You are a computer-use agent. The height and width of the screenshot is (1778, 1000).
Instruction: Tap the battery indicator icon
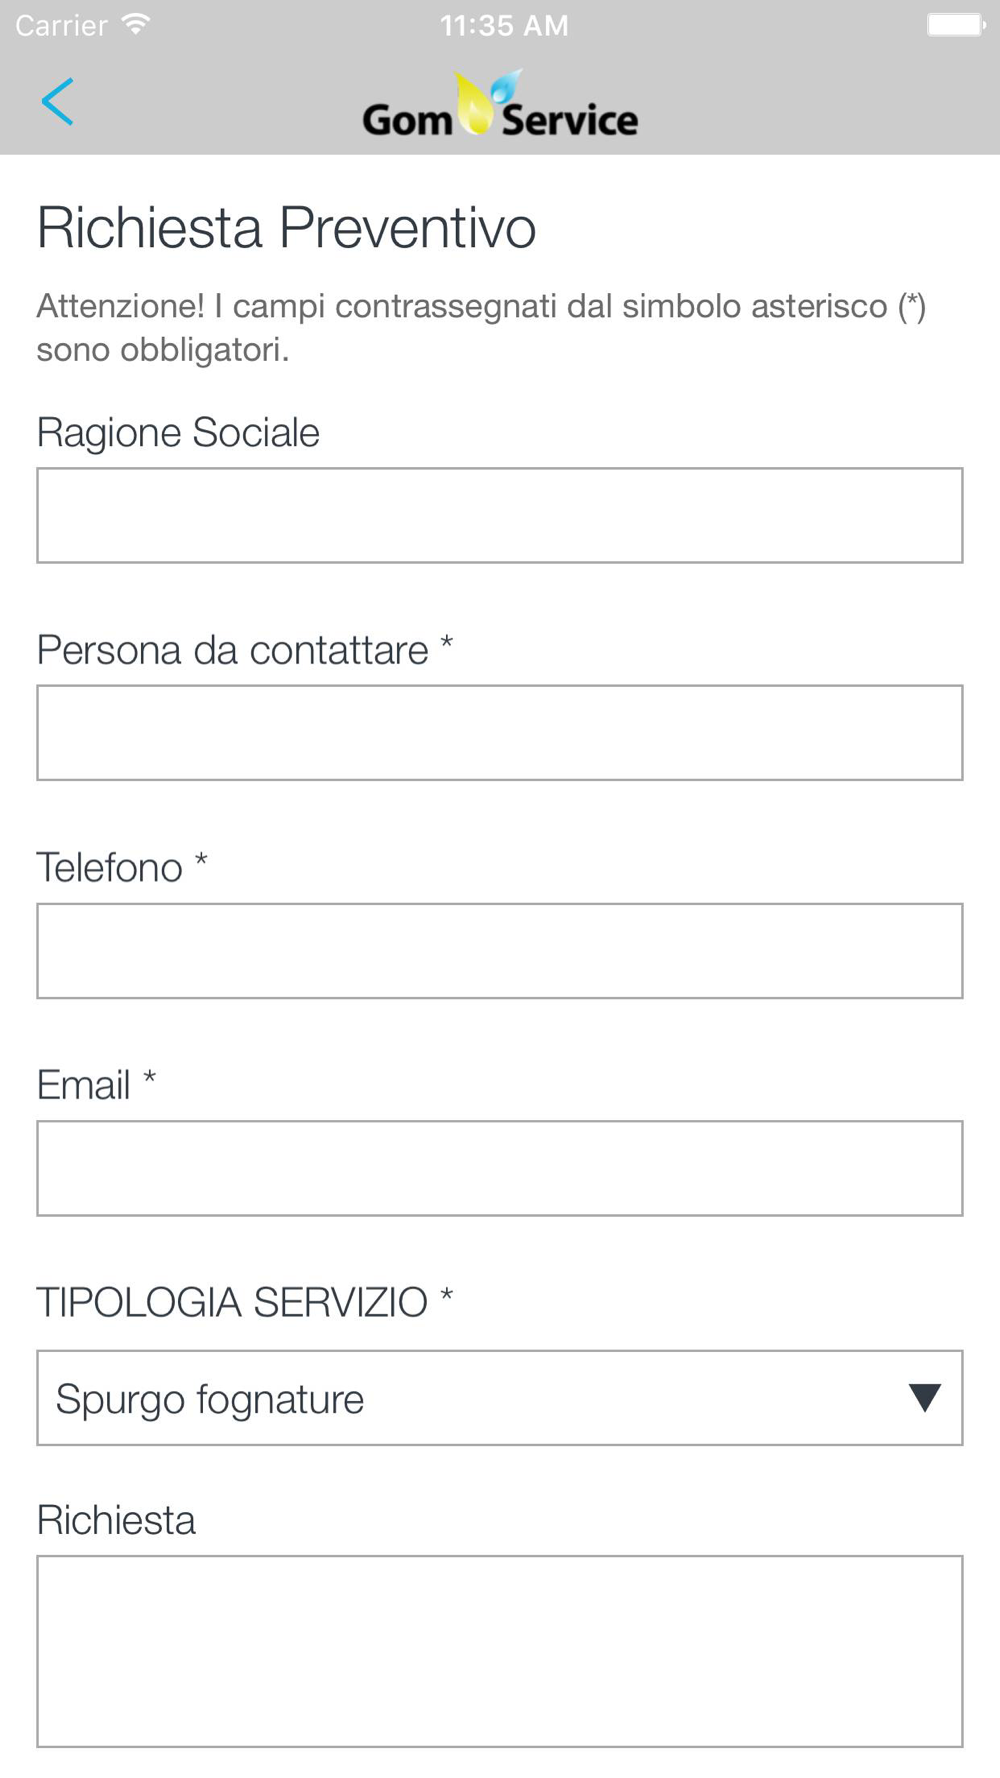(x=956, y=24)
